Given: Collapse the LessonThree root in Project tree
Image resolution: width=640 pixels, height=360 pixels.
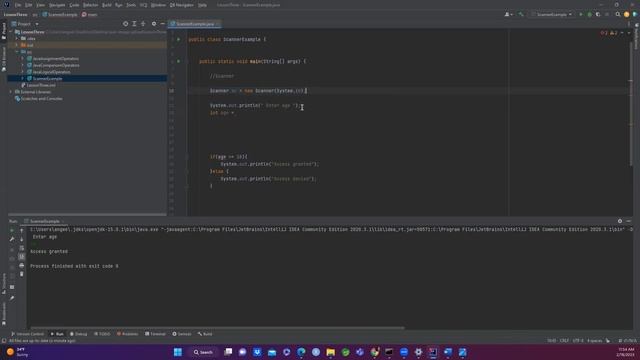Looking at the screenshot, I should tap(11, 32).
